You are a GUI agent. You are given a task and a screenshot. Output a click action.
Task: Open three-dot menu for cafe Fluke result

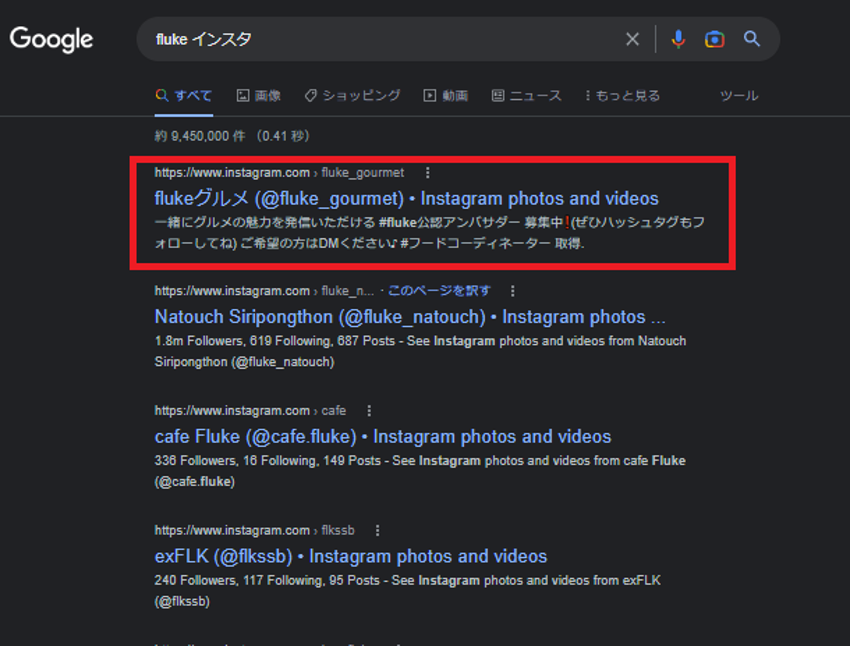(369, 411)
